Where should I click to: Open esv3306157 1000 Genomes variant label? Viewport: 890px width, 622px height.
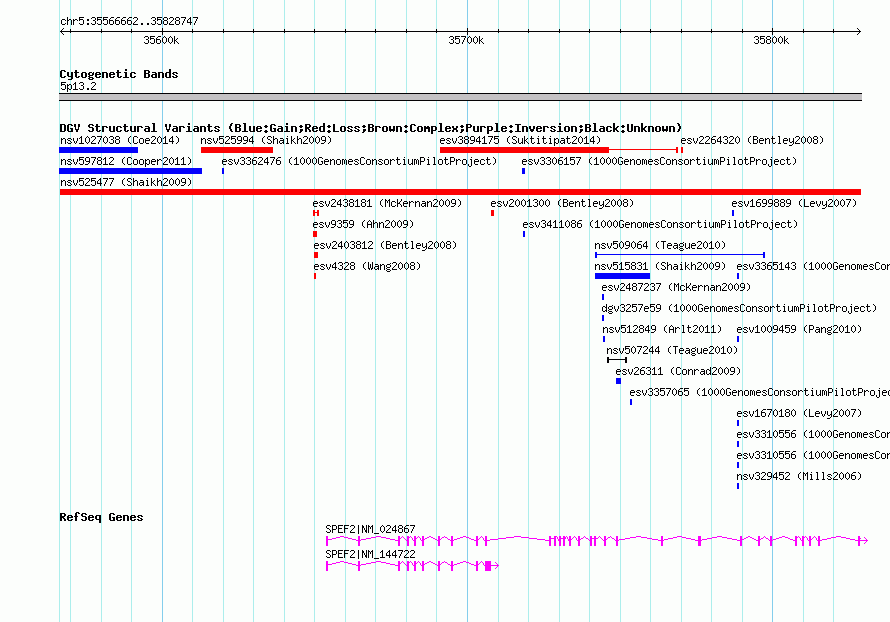click(x=659, y=161)
